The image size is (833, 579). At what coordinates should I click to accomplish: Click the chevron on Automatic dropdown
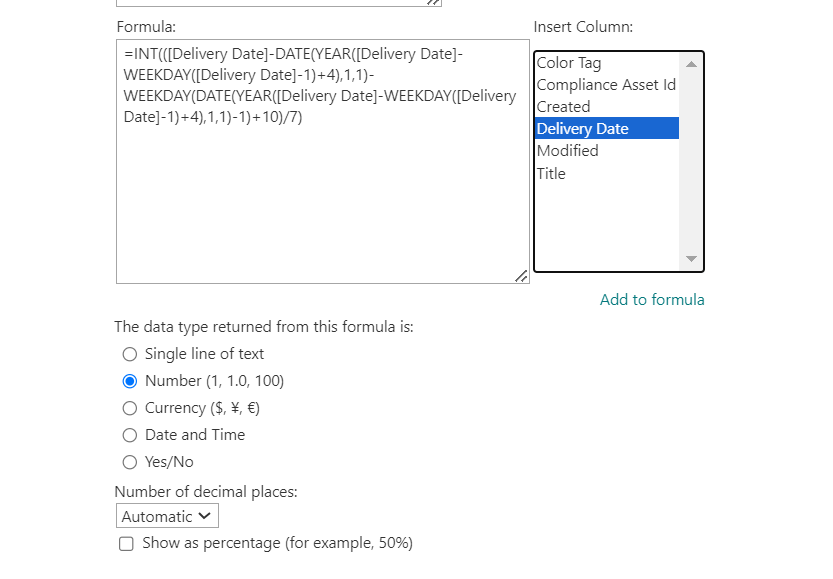[x=205, y=516]
